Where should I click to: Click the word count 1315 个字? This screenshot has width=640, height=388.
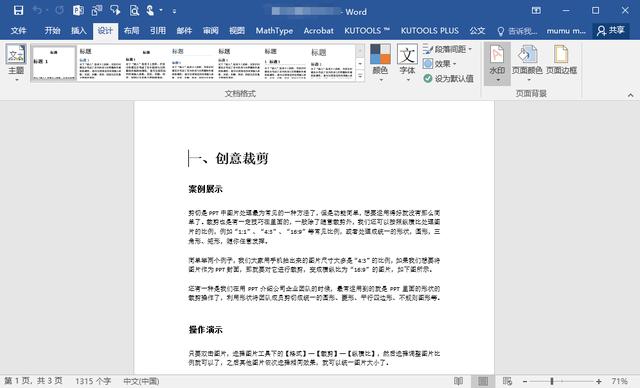[x=93, y=381]
